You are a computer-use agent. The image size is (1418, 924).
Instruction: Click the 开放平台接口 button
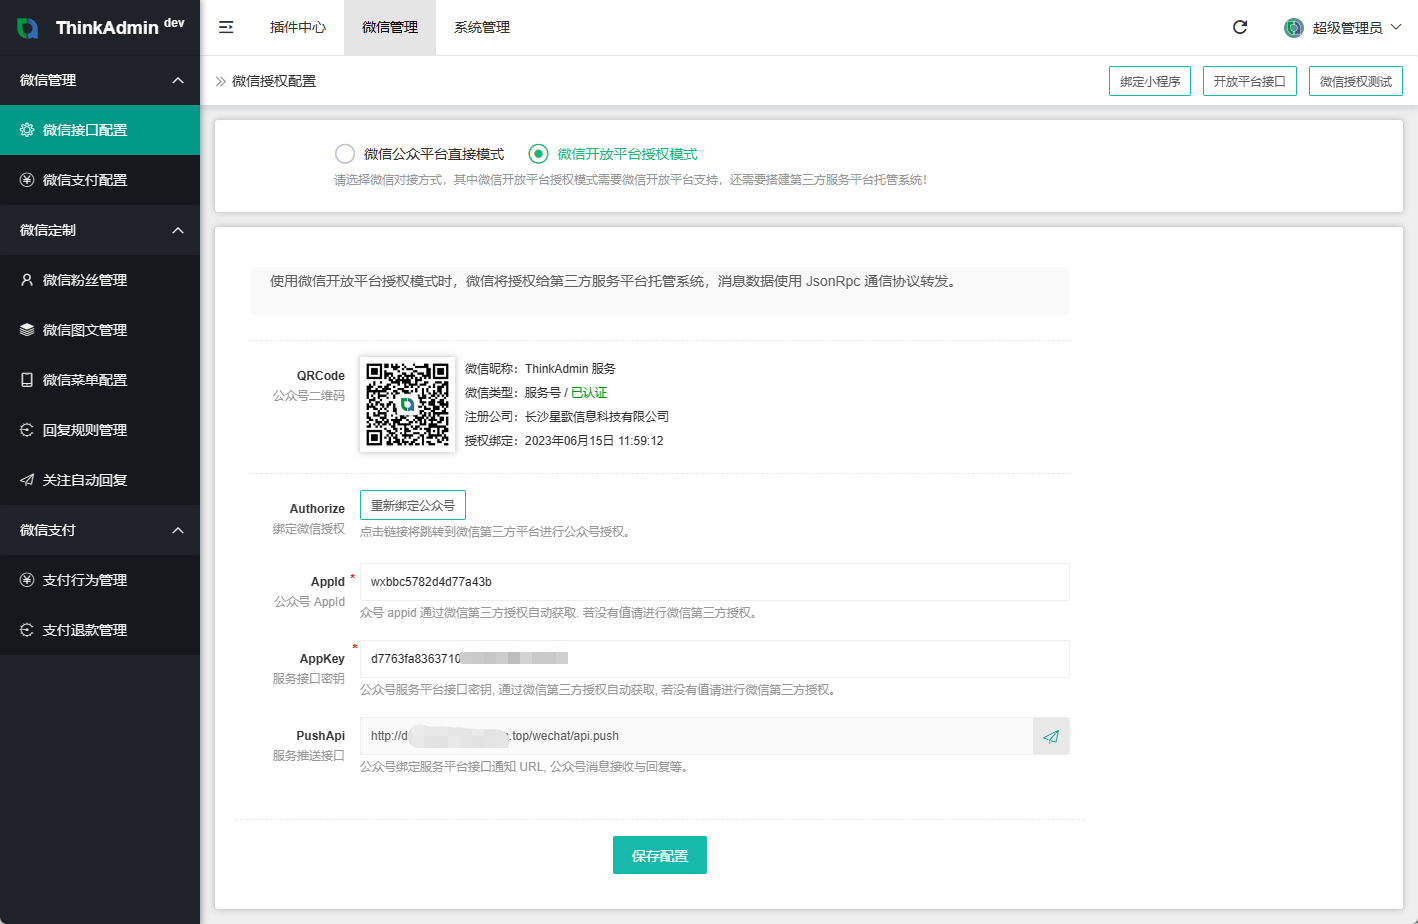(x=1250, y=81)
